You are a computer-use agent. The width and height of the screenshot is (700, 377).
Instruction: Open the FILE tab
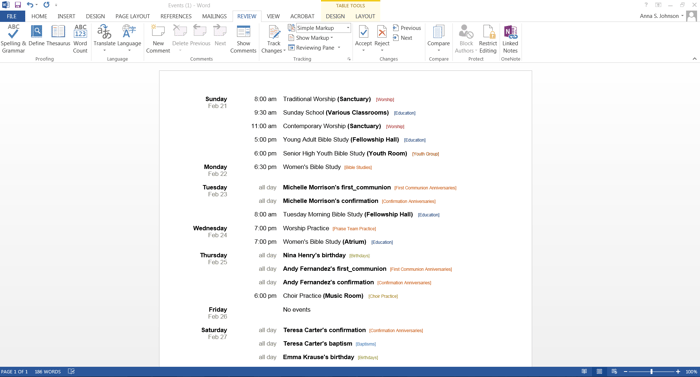(x=12, y=16)
